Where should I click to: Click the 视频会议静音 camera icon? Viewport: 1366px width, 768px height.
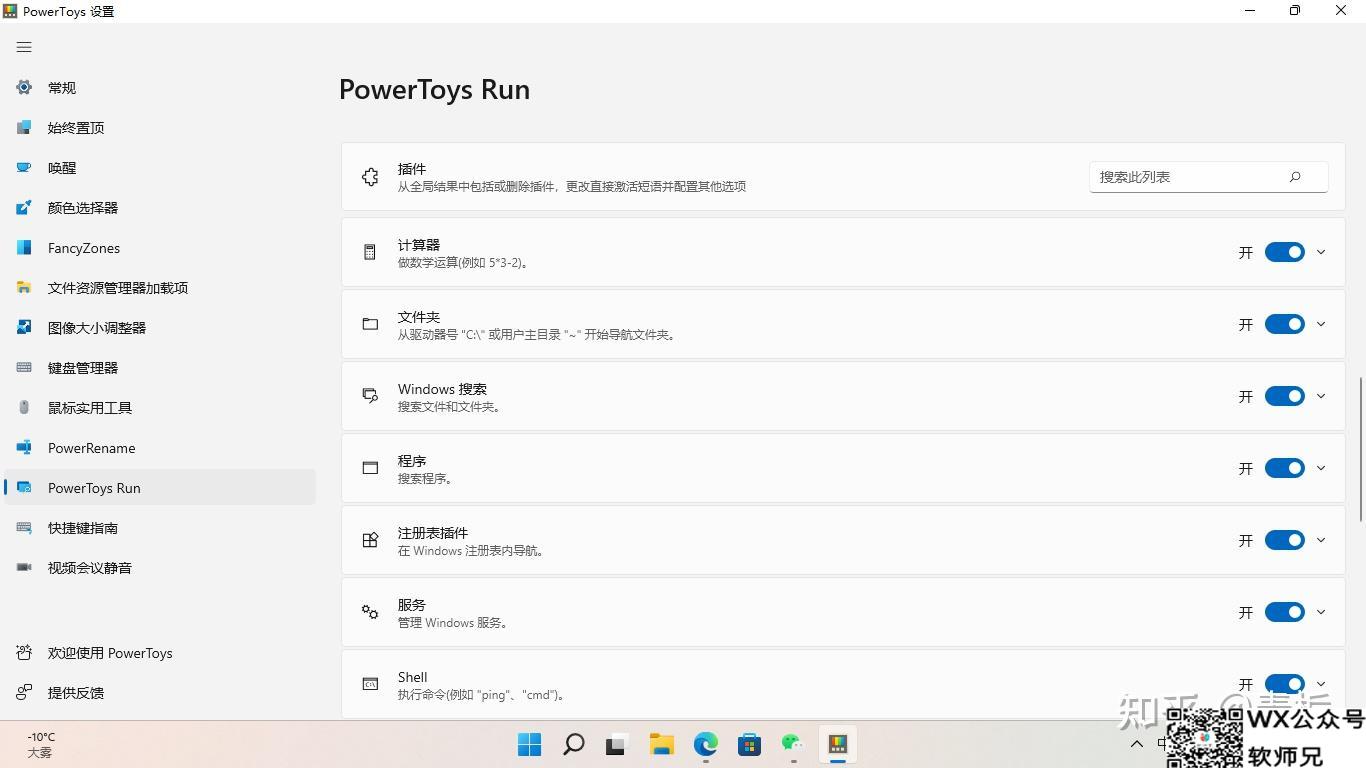tap(24, 568)
